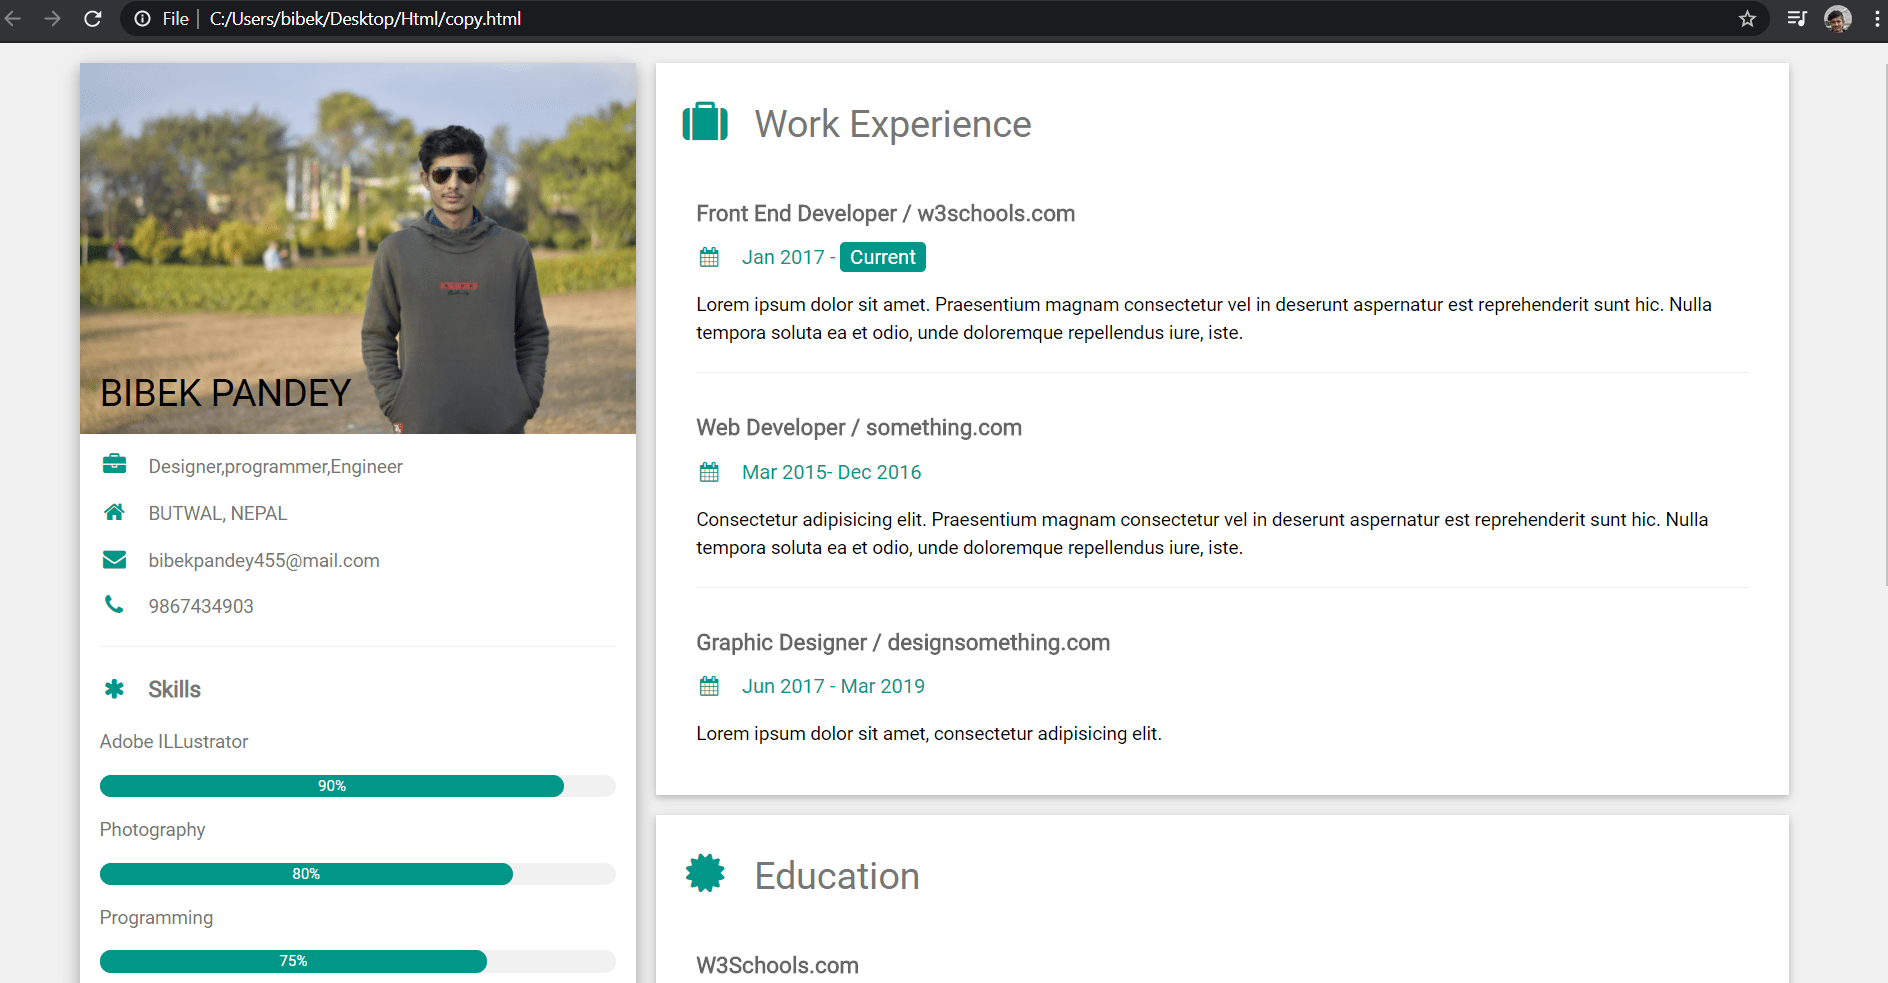Click the phone icon beside 9867434903
Viewport: 1888px width, 983px height.
coord(114,605)
